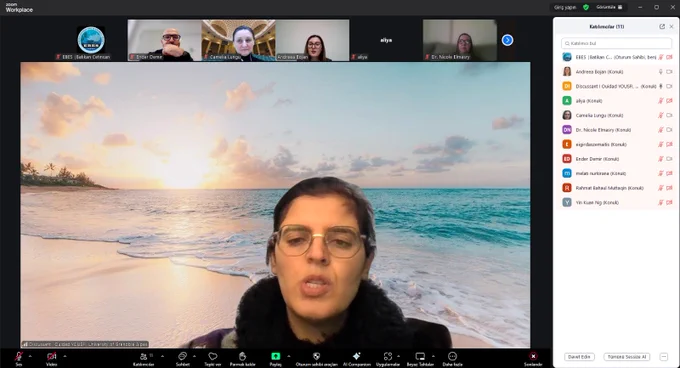
Task: Select the EBES logo participant thumbnail
Action: pyautogui.click(x=91, y=40)
